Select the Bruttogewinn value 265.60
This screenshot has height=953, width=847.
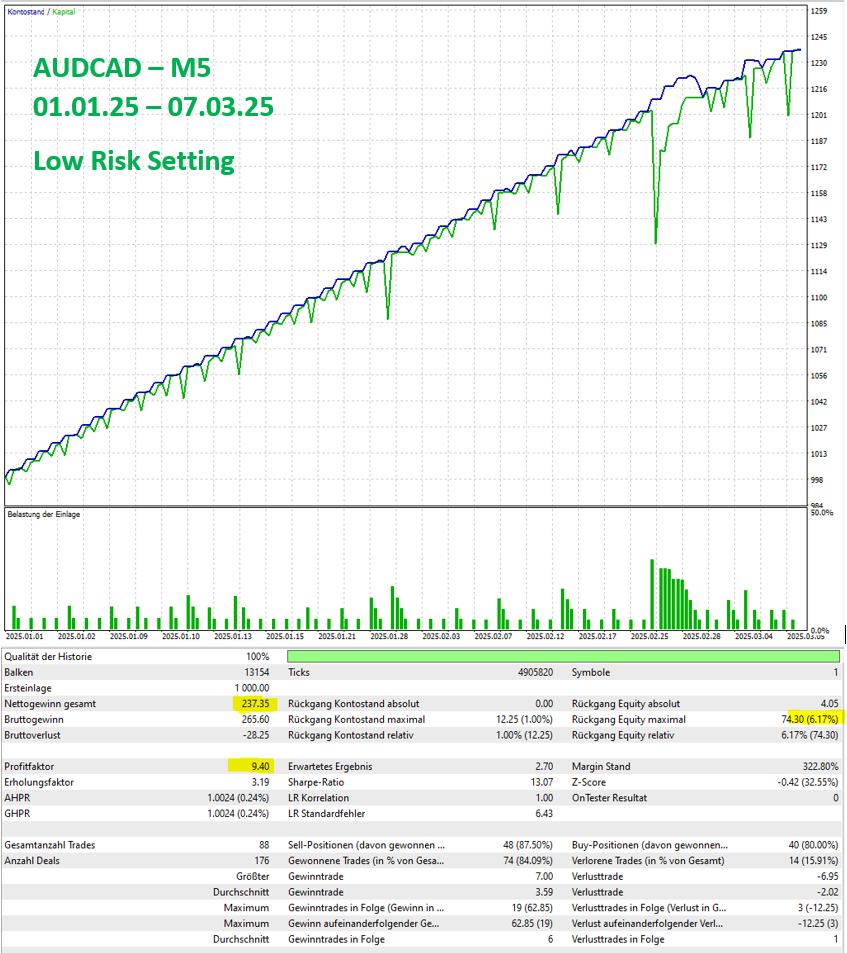255,720
